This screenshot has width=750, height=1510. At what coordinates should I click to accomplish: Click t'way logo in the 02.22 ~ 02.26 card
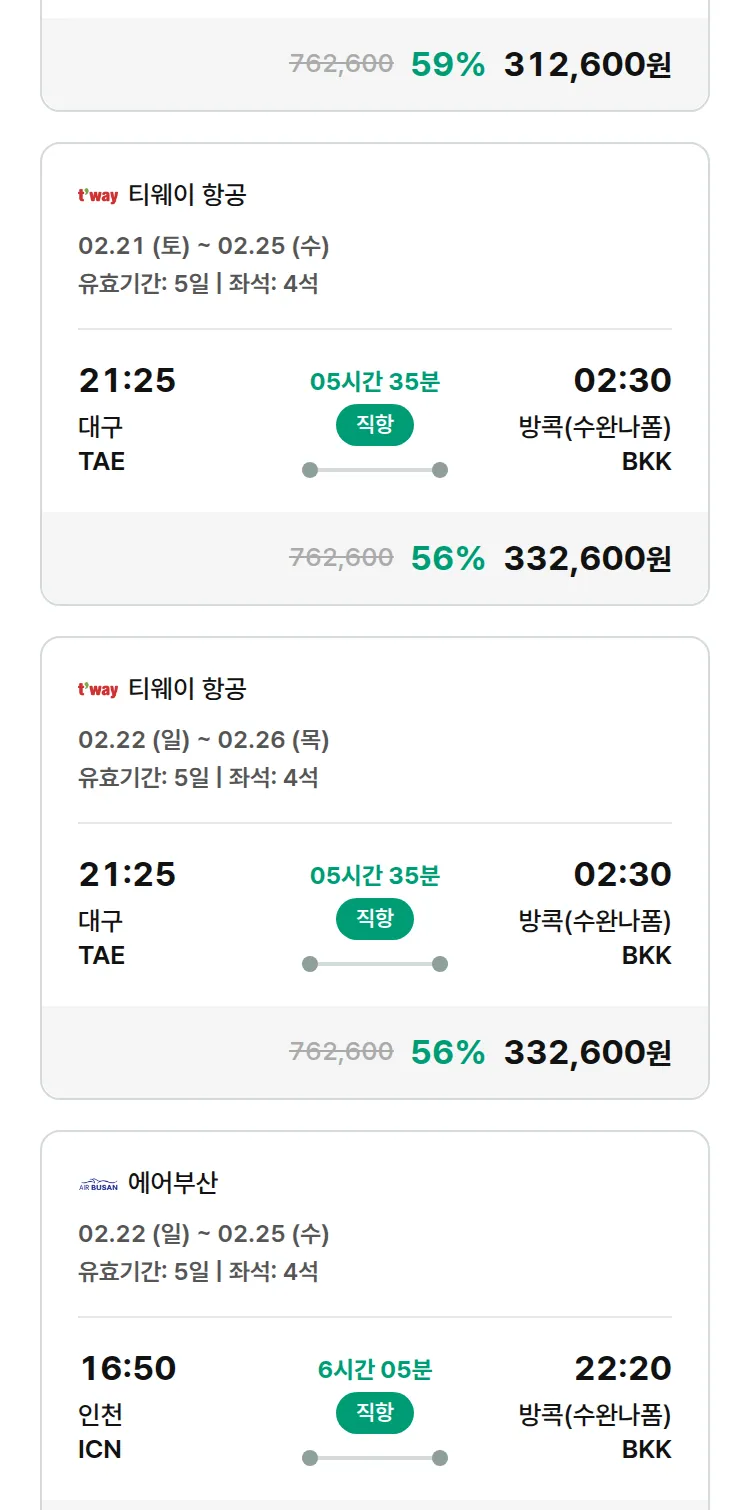[x=98, y=690]
